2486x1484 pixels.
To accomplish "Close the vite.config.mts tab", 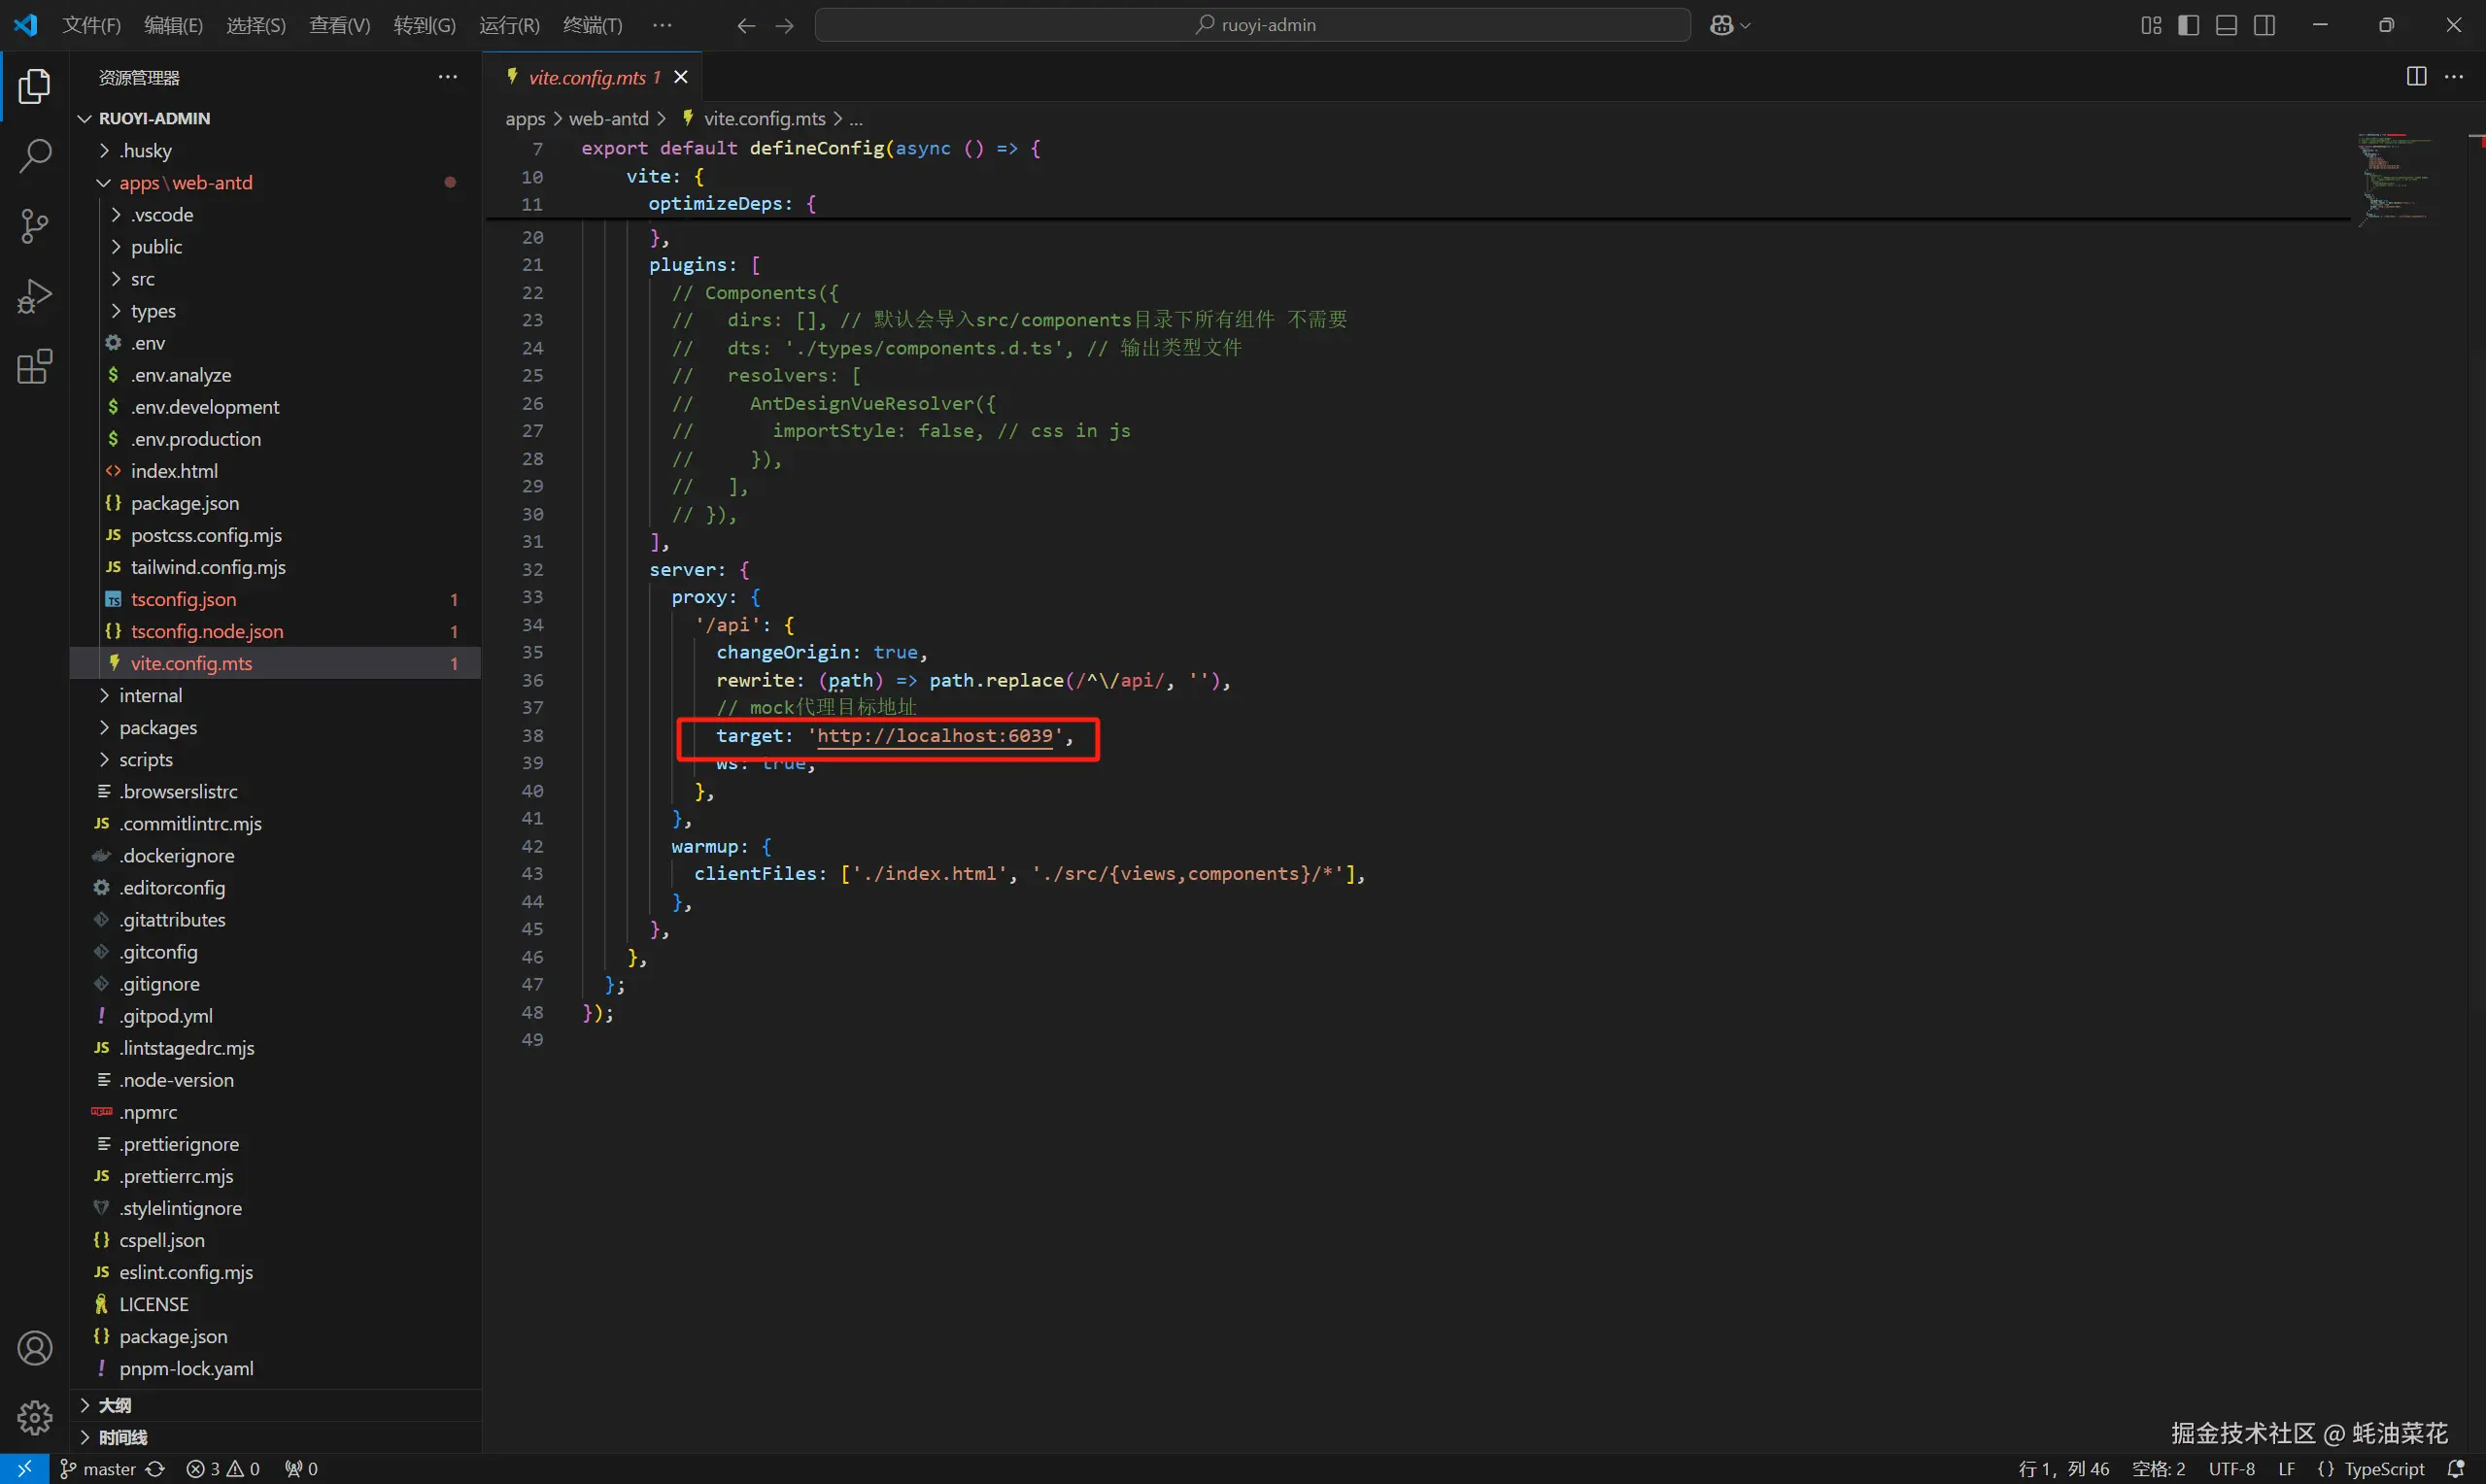I will tap(681, 77).
